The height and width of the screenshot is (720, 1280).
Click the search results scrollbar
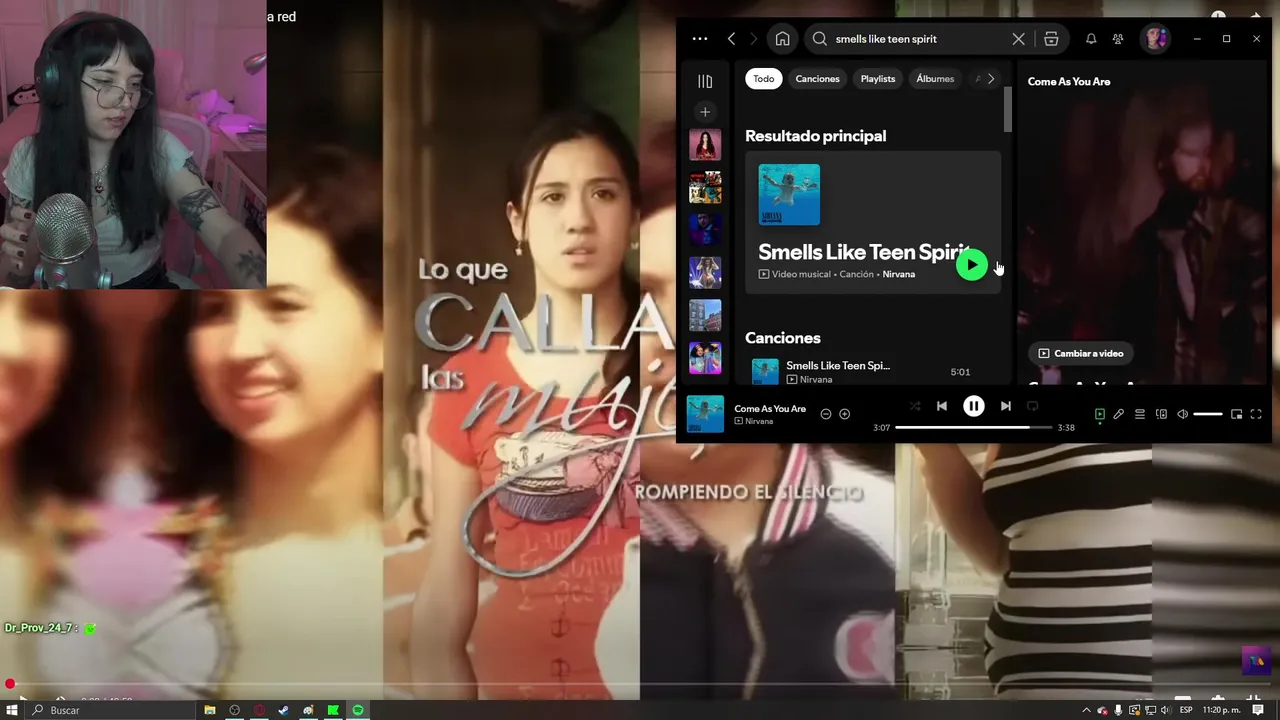pos(1008,110)
